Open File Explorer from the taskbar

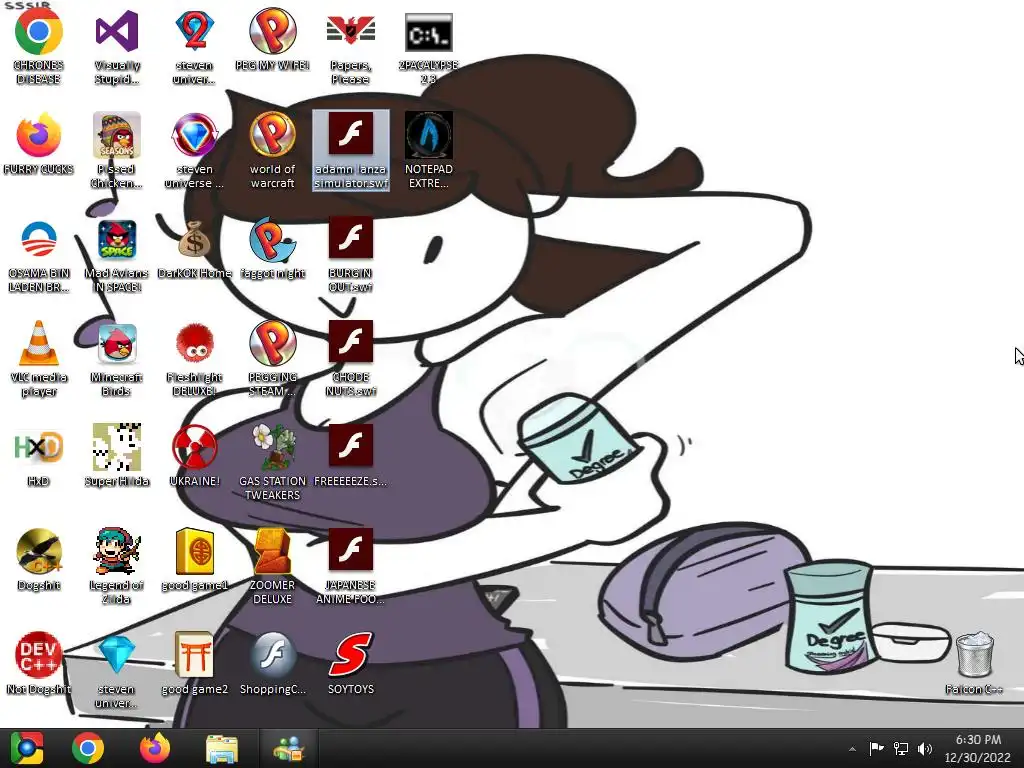[x=221, y=748]
